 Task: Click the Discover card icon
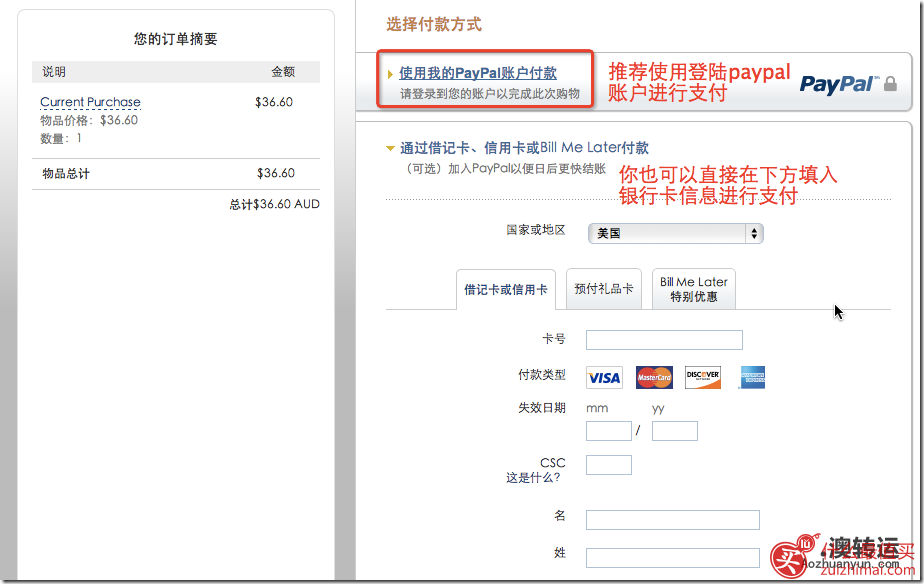pos(703,377)
